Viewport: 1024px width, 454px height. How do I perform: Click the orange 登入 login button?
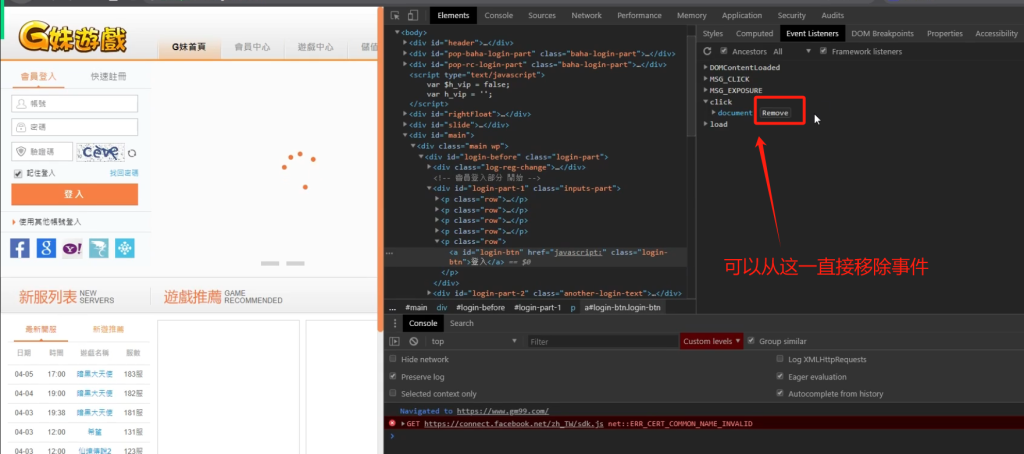click(x=74, y=194)
